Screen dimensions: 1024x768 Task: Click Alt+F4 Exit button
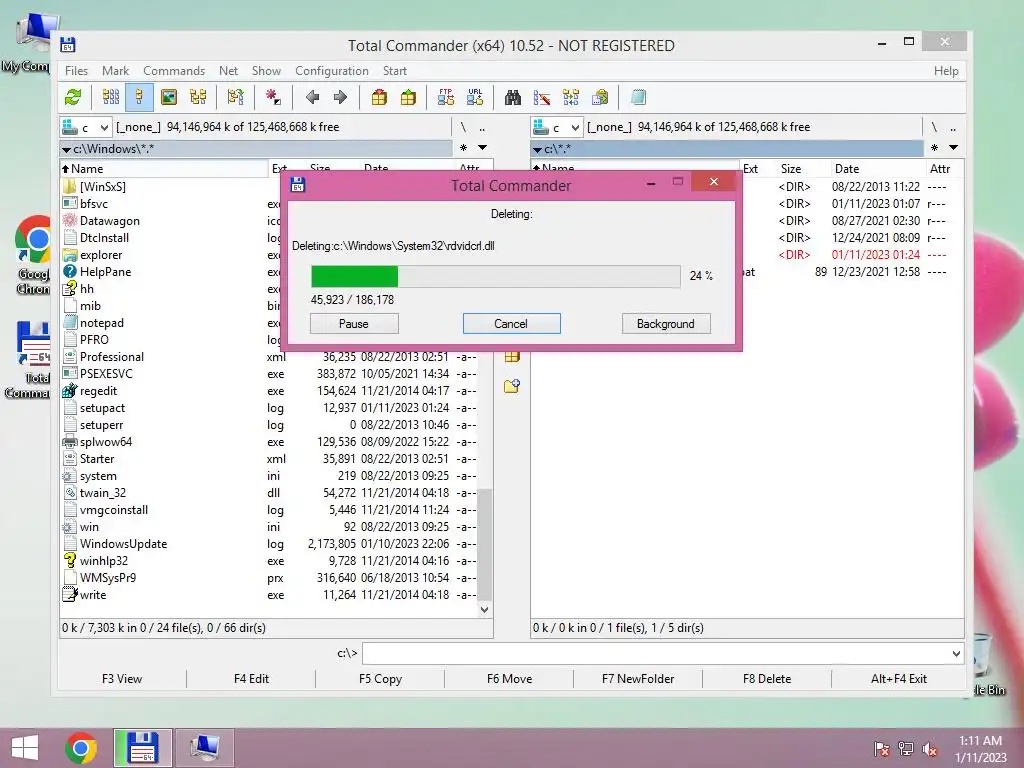pyautogui.click(x=899, y=679)
